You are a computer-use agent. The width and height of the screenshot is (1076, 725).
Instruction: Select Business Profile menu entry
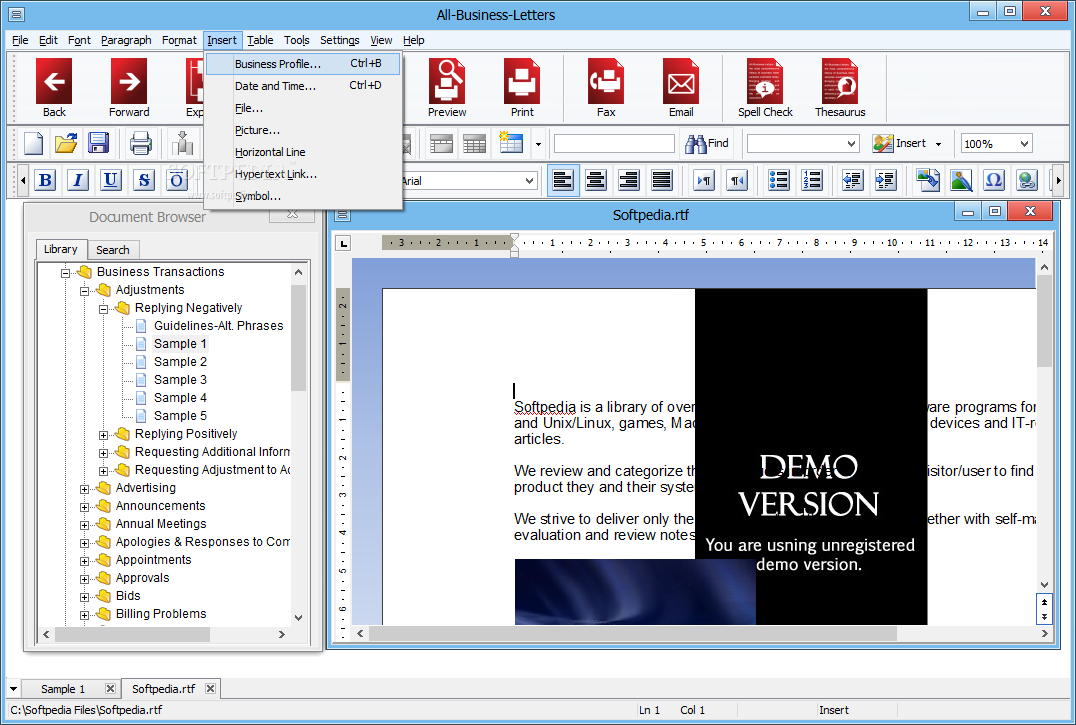(303, 64)
